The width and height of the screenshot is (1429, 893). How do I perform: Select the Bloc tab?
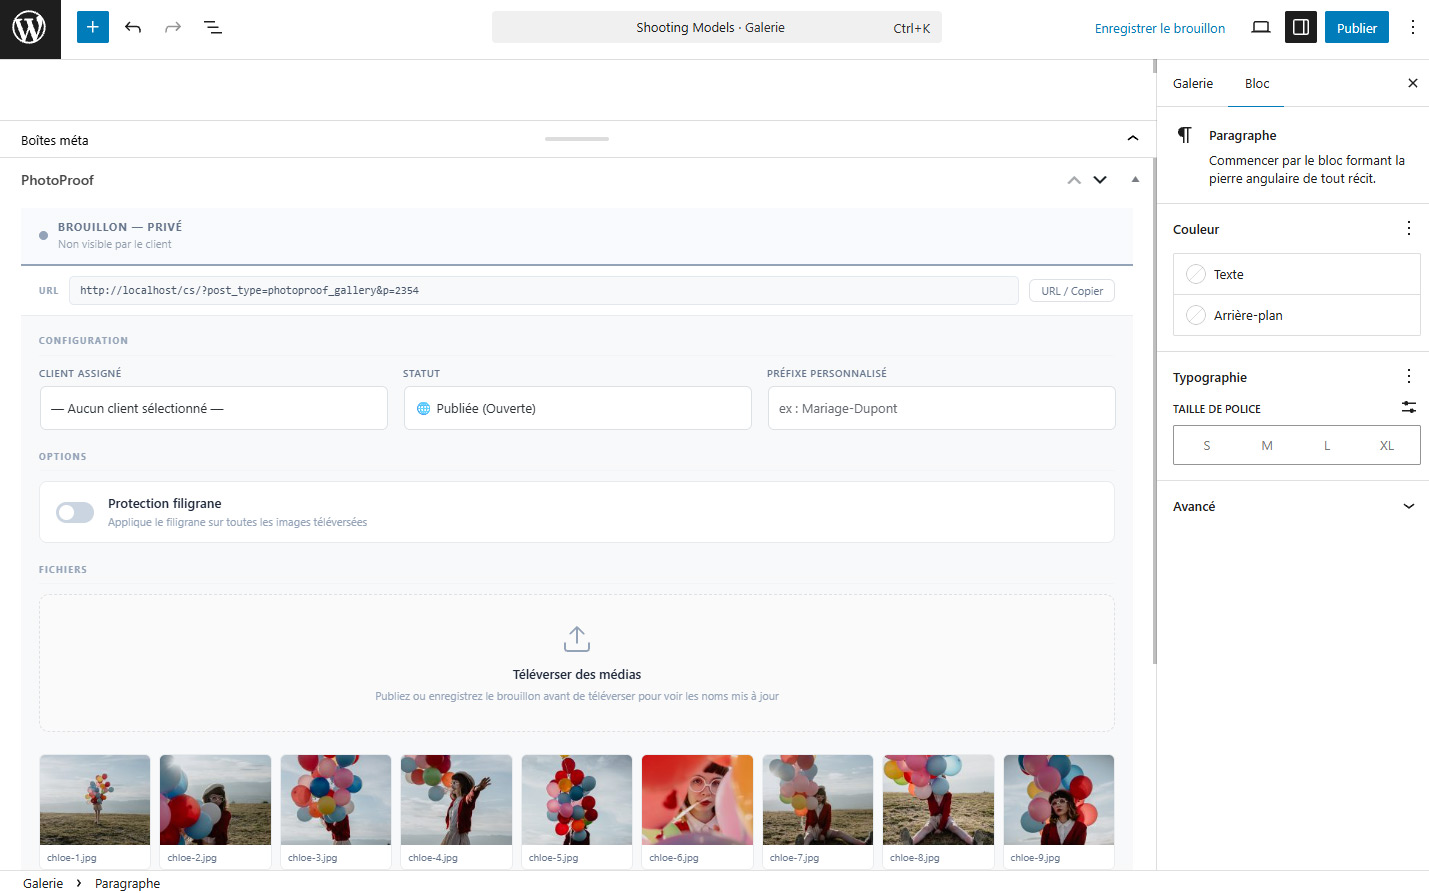[1256, 84]
